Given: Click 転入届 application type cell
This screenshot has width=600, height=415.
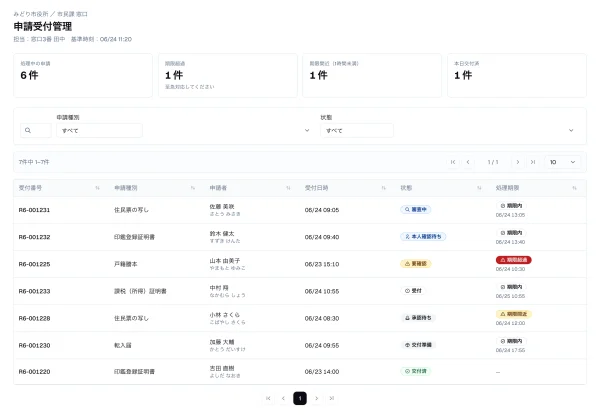Looking at the screenshot, I should pos(123,345).
